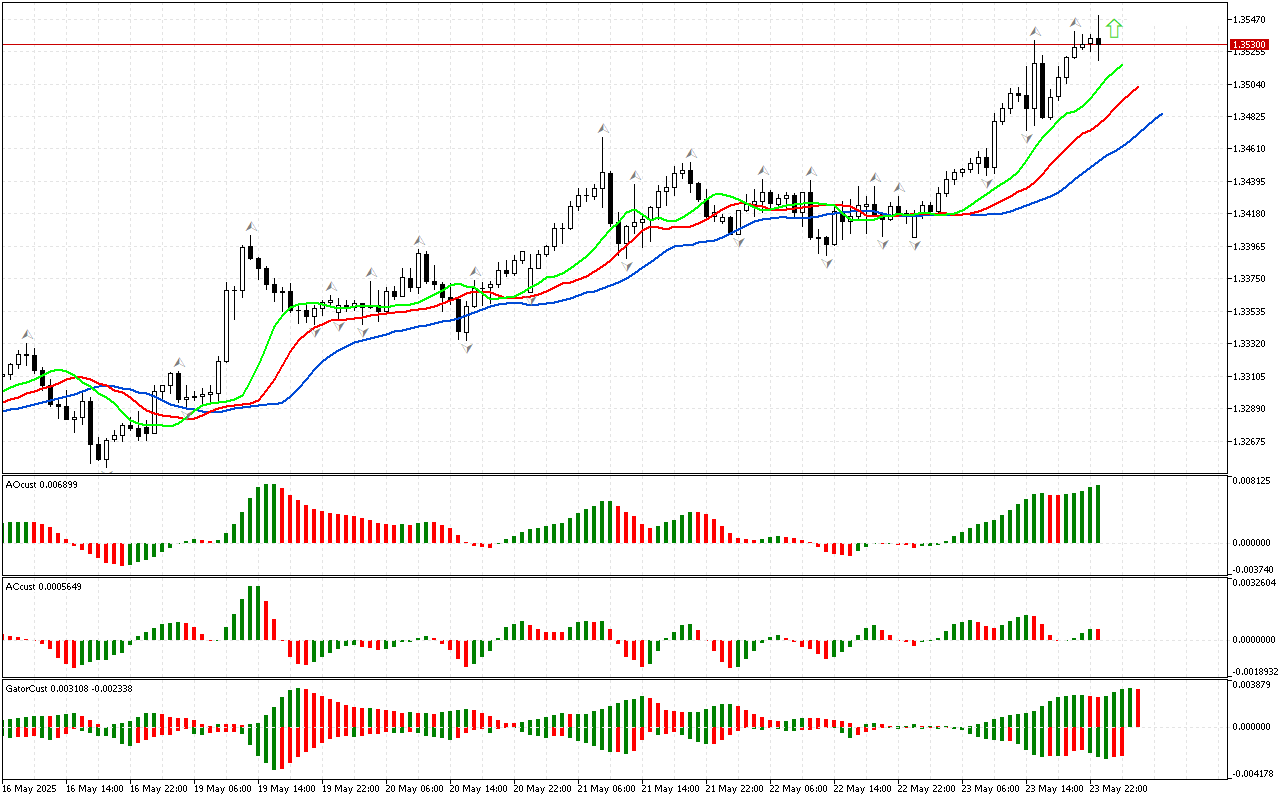Click the up fractal above the 19 May 06:00 peak
The height and width of the screenshot is (800, 1280).
click(251, 227)
